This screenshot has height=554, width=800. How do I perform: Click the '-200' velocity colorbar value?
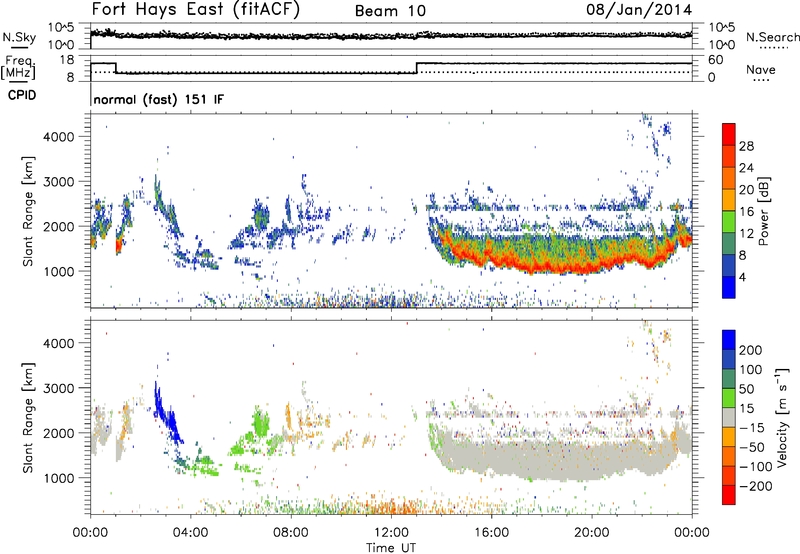click(755, 486)
